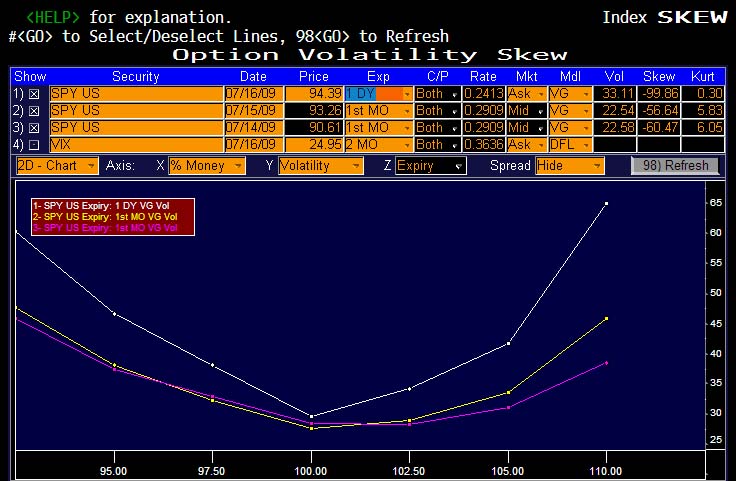736x481 pixels.
Task: Click the Security column header
Action: pyautogui.click(x=136, y=76)
